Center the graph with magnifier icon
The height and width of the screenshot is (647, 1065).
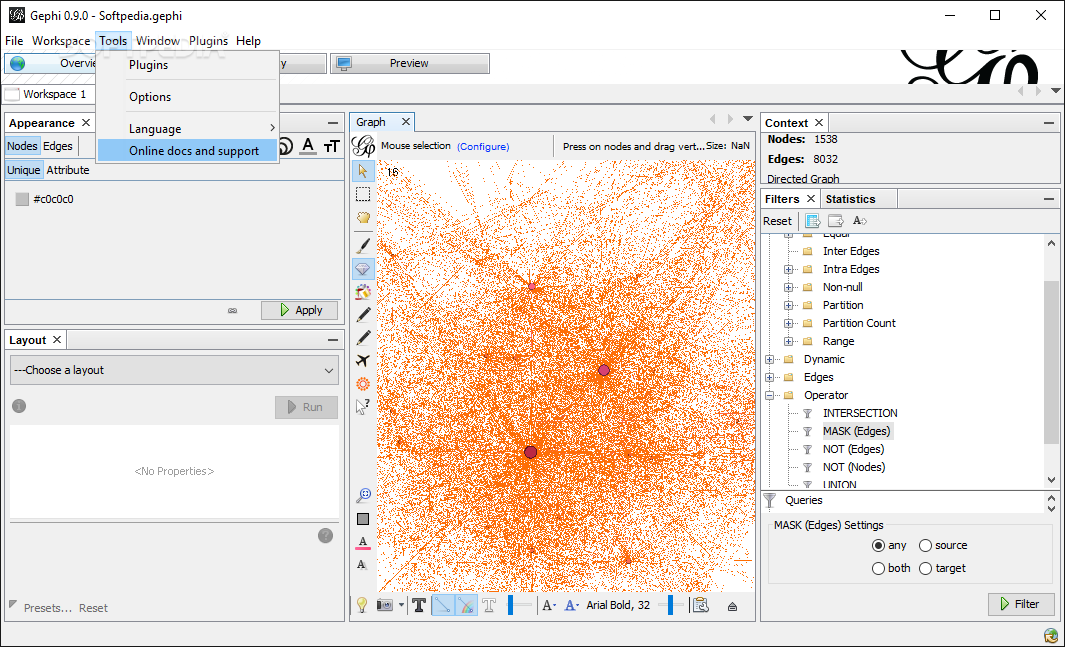point(363,496)
